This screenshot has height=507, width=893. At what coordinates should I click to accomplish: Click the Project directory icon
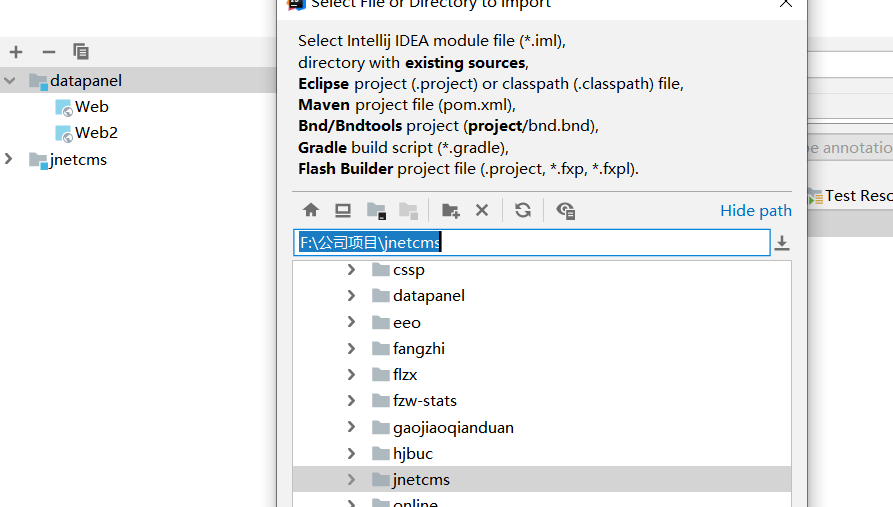tap(376, 210)
